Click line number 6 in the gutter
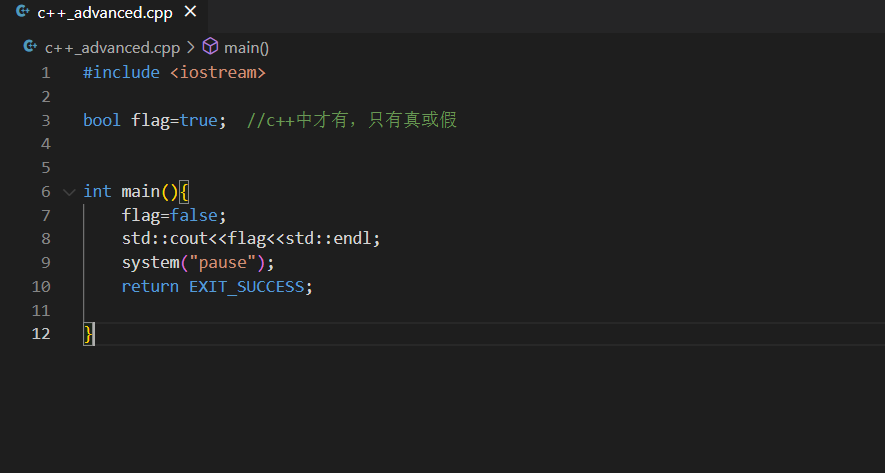The height and width of the screenshot is (473, 885). coord(45,191)
